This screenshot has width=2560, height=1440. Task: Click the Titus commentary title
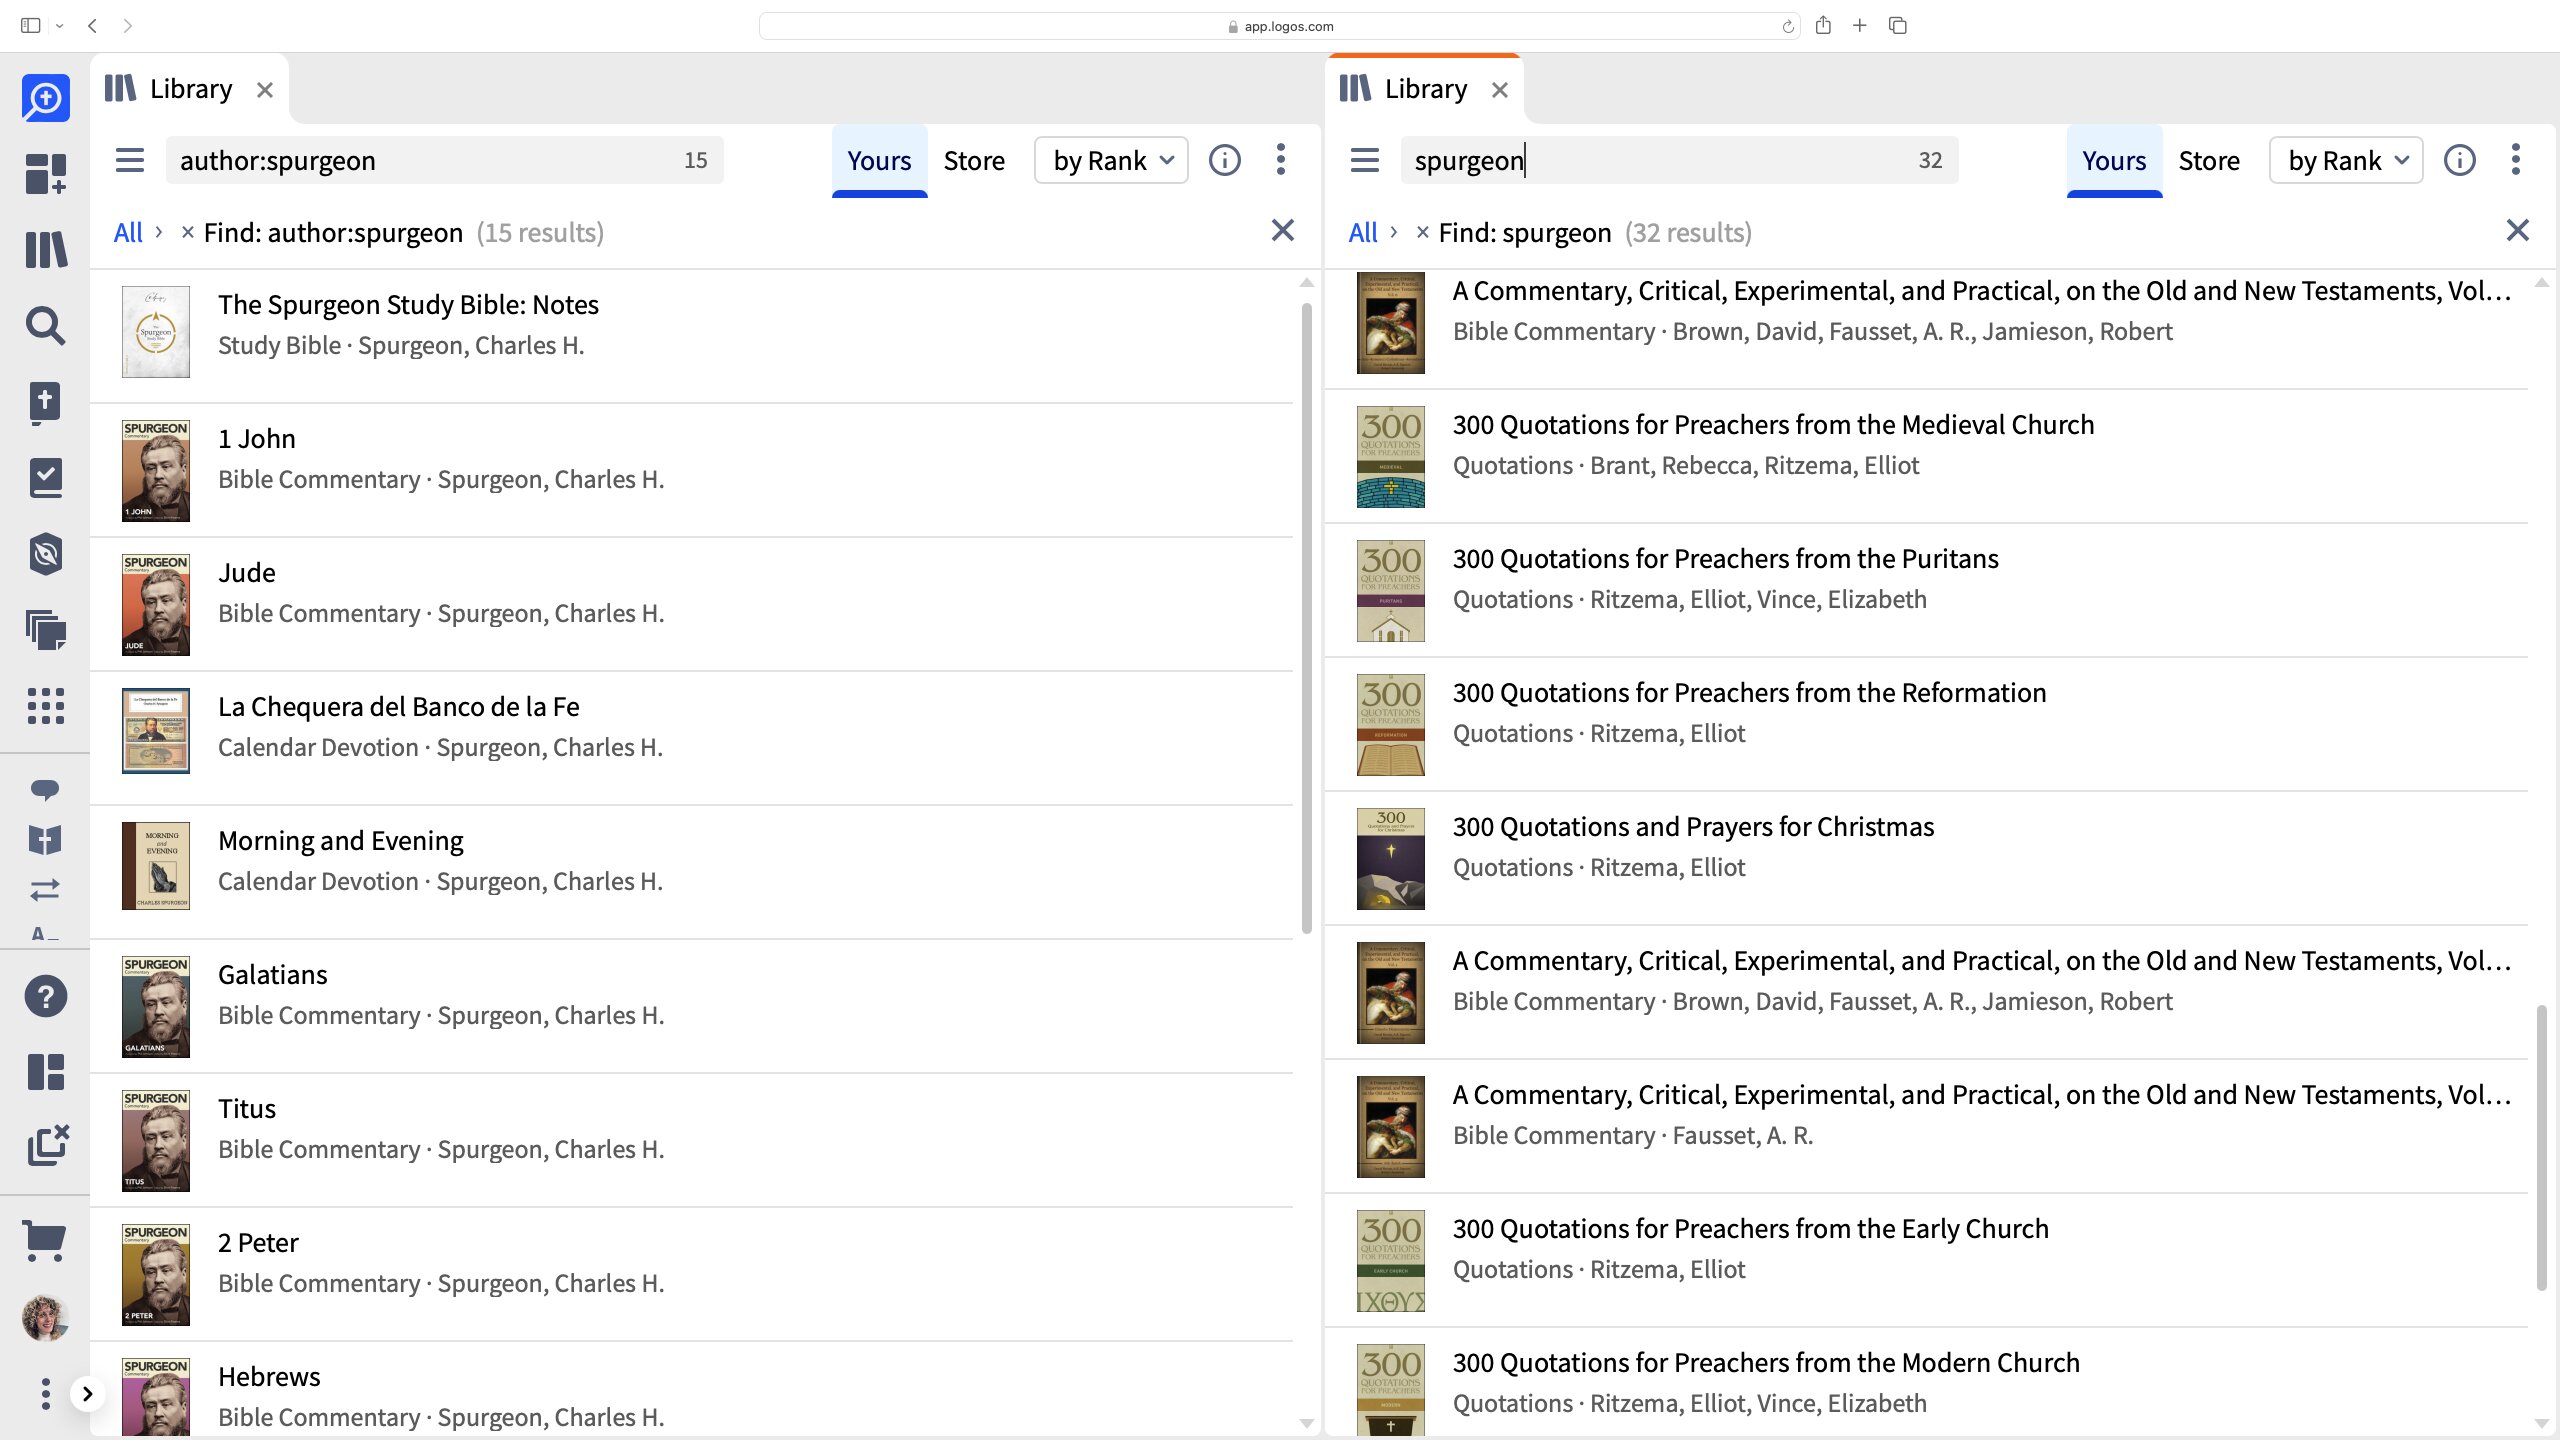click(247, 1108)
